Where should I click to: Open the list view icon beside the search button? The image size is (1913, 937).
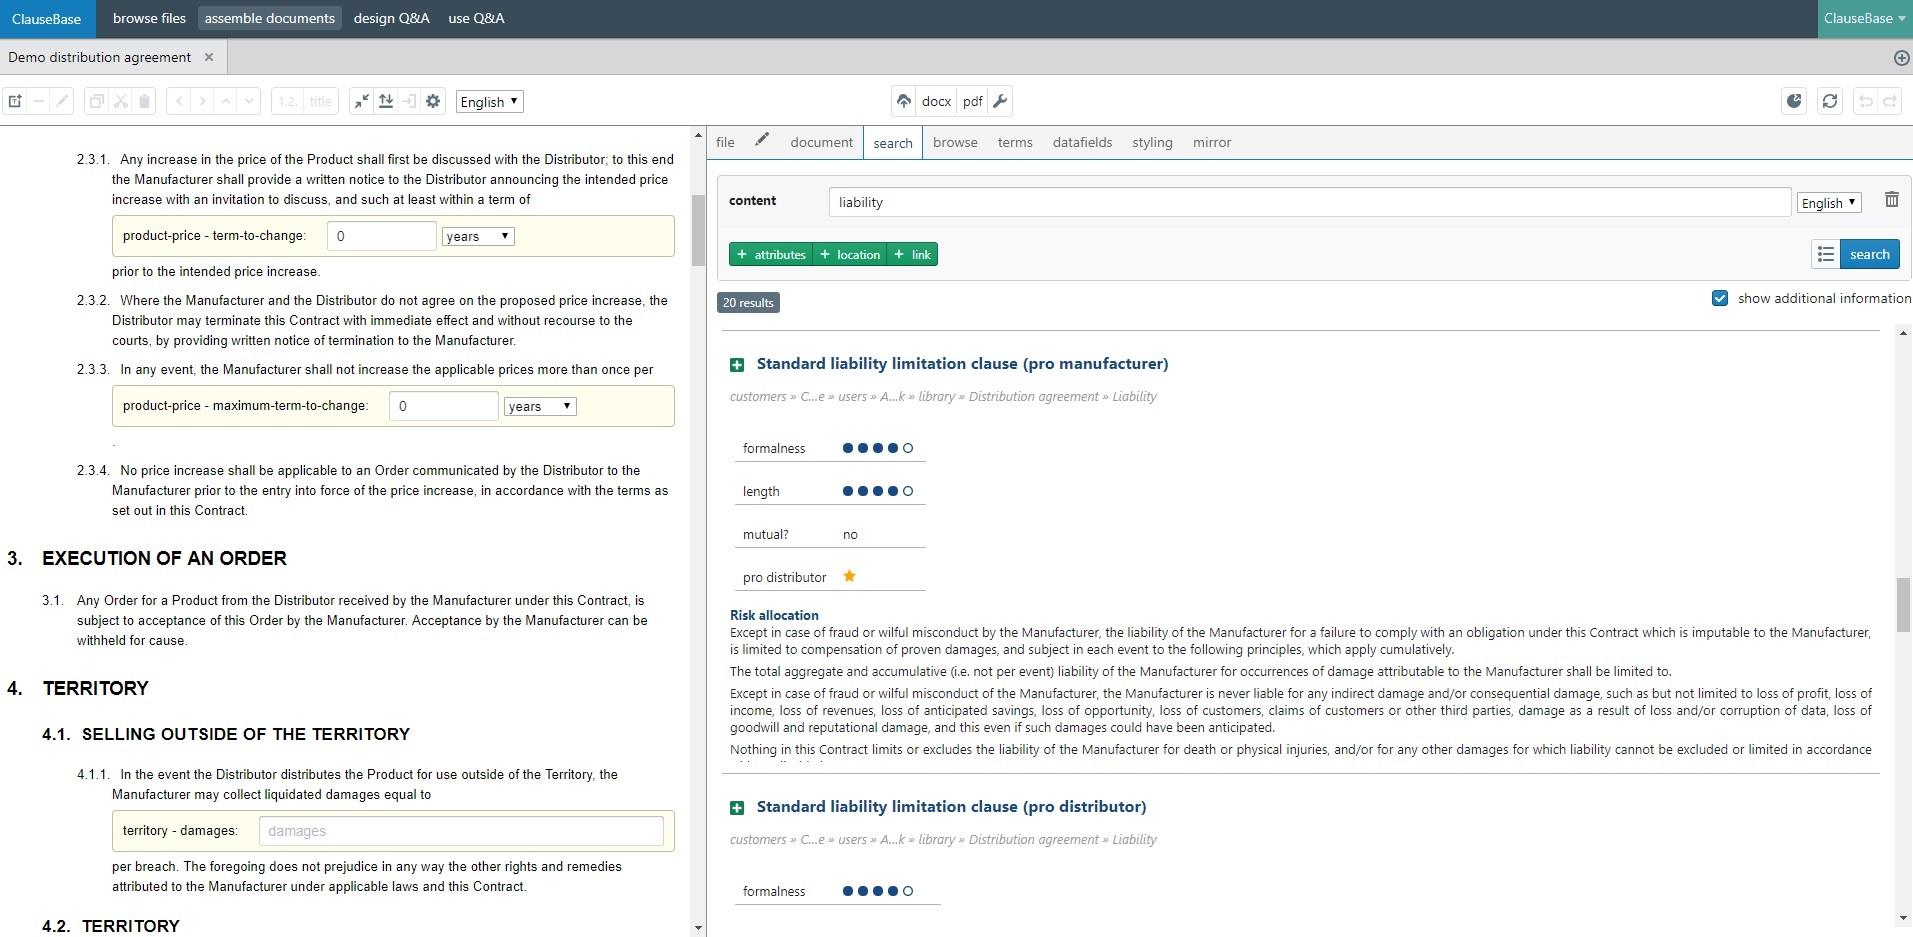(x=1826, y=254)
